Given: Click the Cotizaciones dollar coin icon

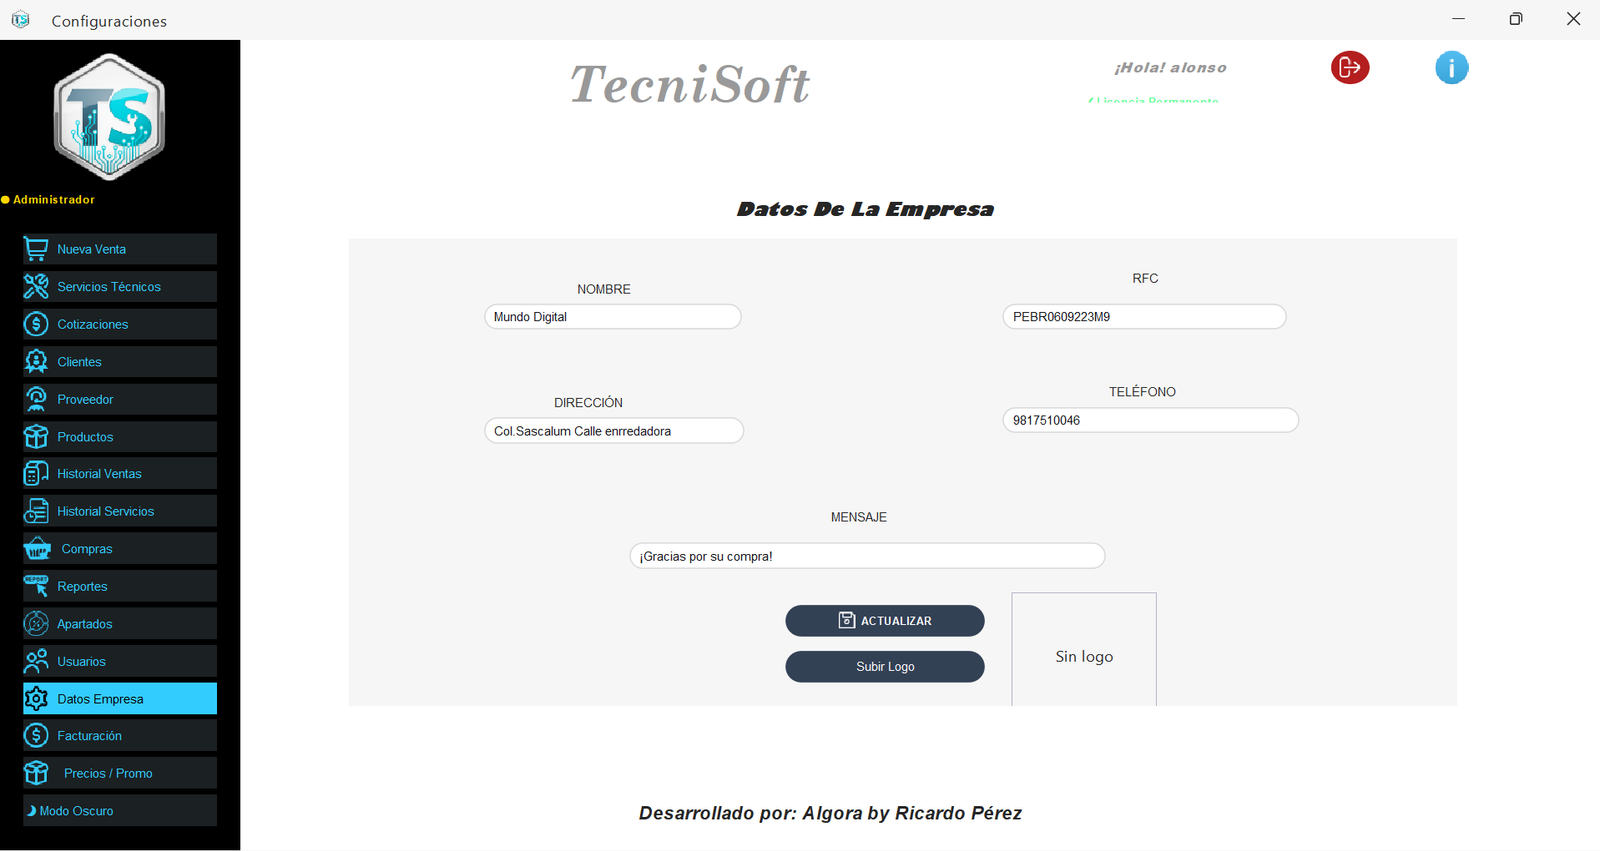Looking at the screenshot, I should tap(36, 324).
